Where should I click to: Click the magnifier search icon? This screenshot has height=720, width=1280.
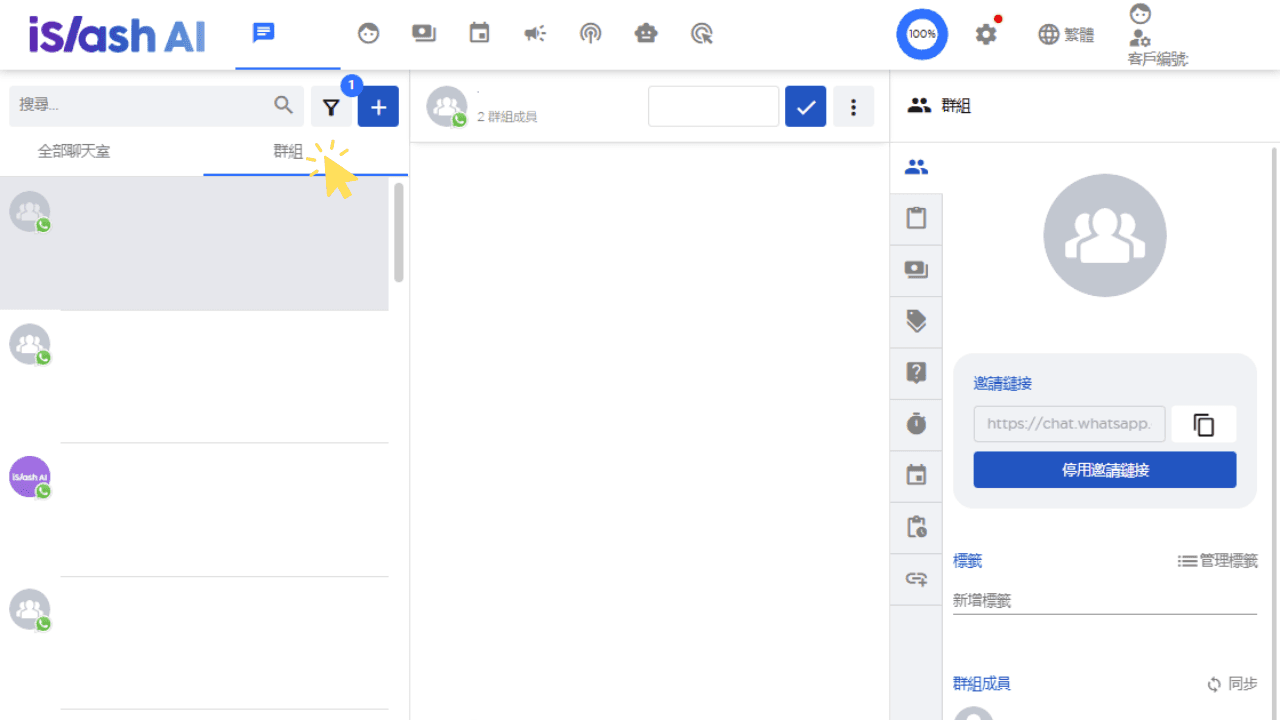pos(283,105)
